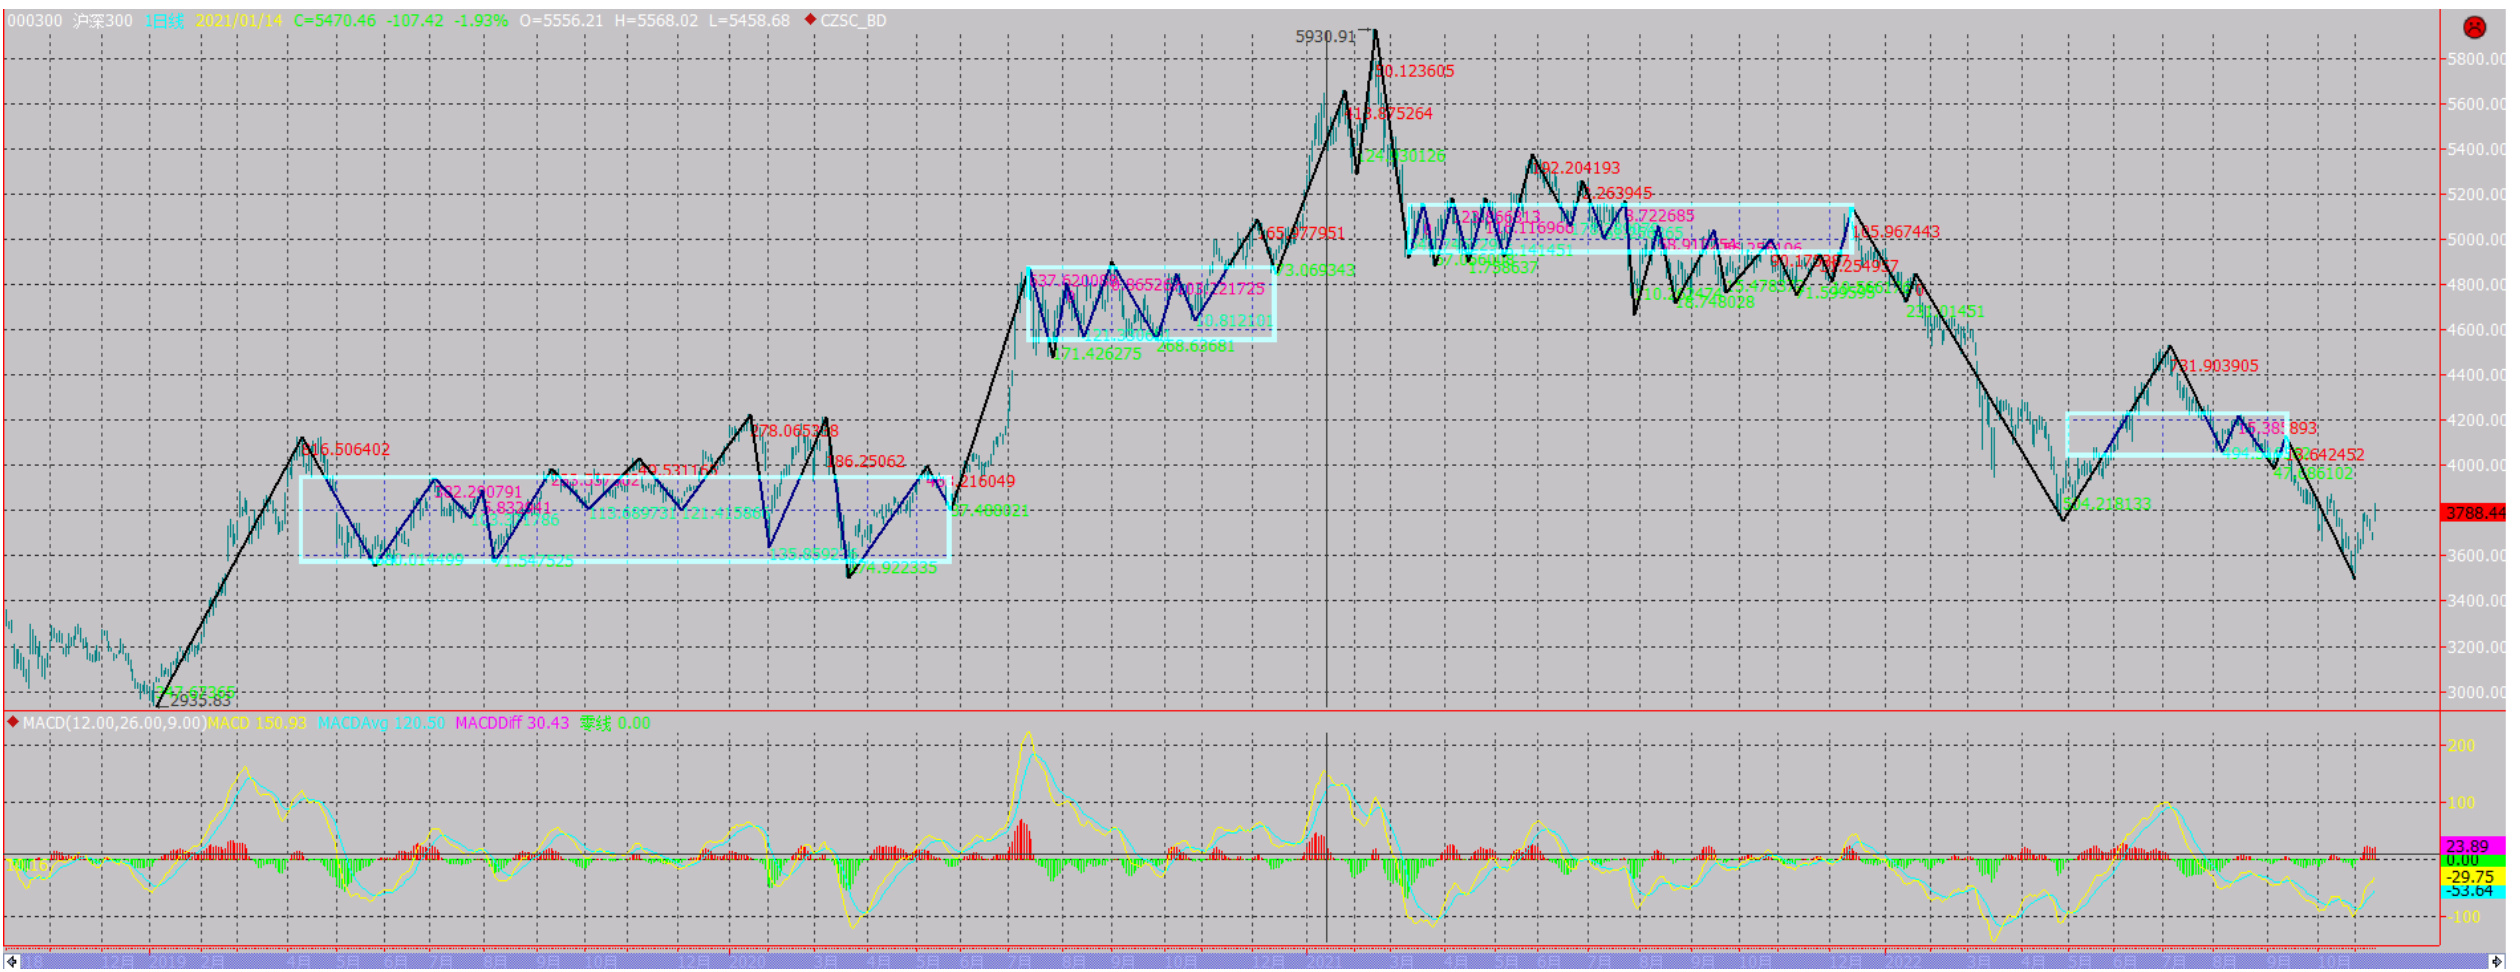This screenshot has height=972, width=2520.
Task: Click the 5930.91 highest price marker
Action: (1325, 37)
